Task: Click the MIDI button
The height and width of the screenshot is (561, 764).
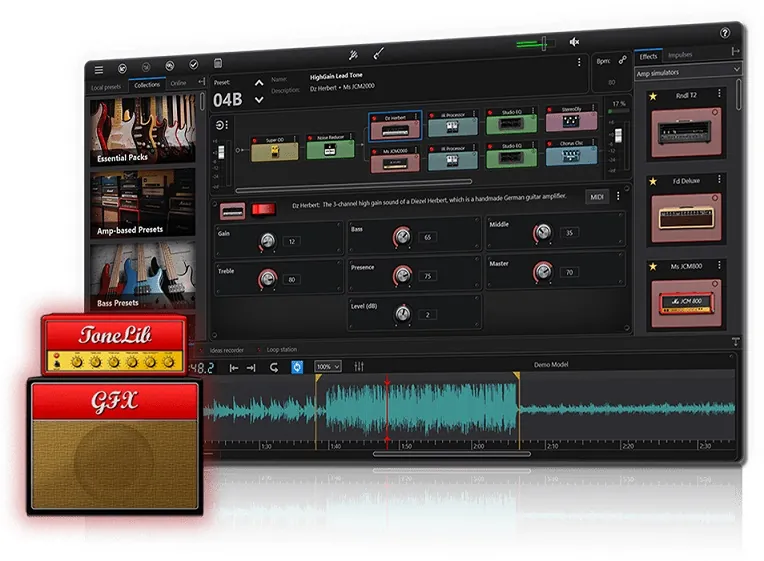Action: pos(597,197)
